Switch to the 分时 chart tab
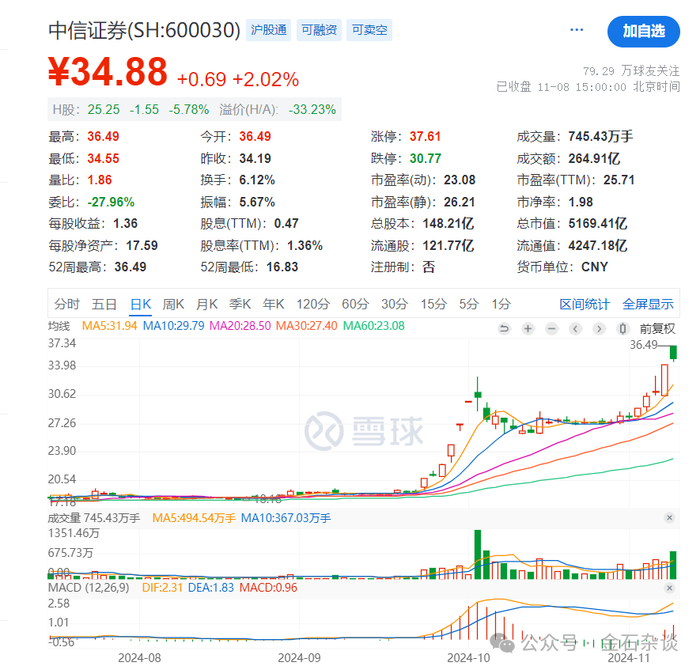This screenshot has width=700, height=670. (x=67, y=304)
